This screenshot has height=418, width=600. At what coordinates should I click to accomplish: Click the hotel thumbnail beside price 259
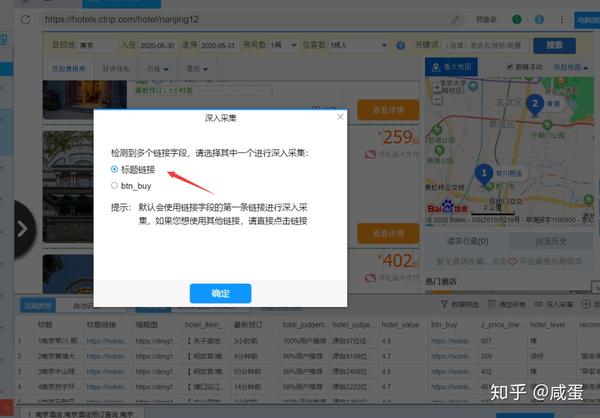68,187
